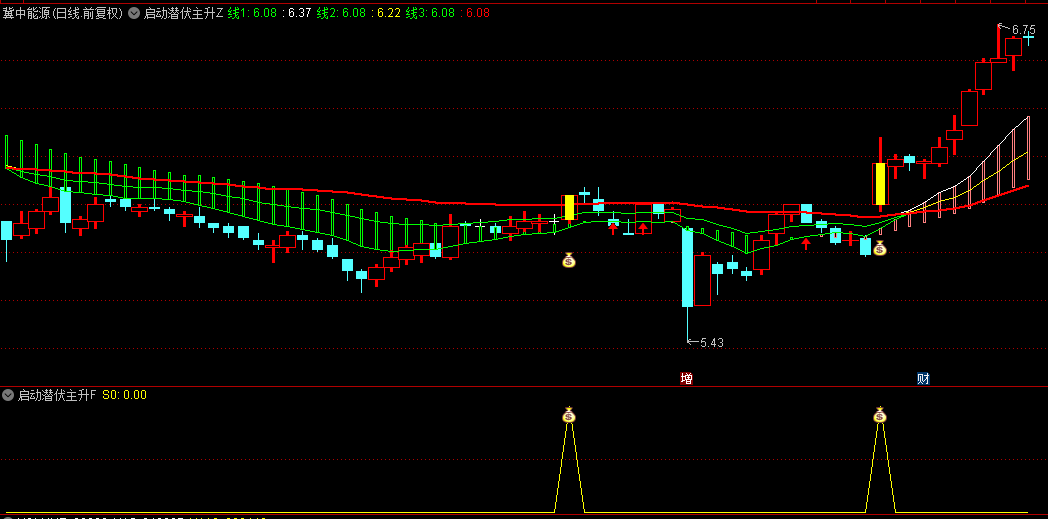Click the first yellow highlighted candle
Screen dimensions: 1048x519
click(x=569, y=207)
